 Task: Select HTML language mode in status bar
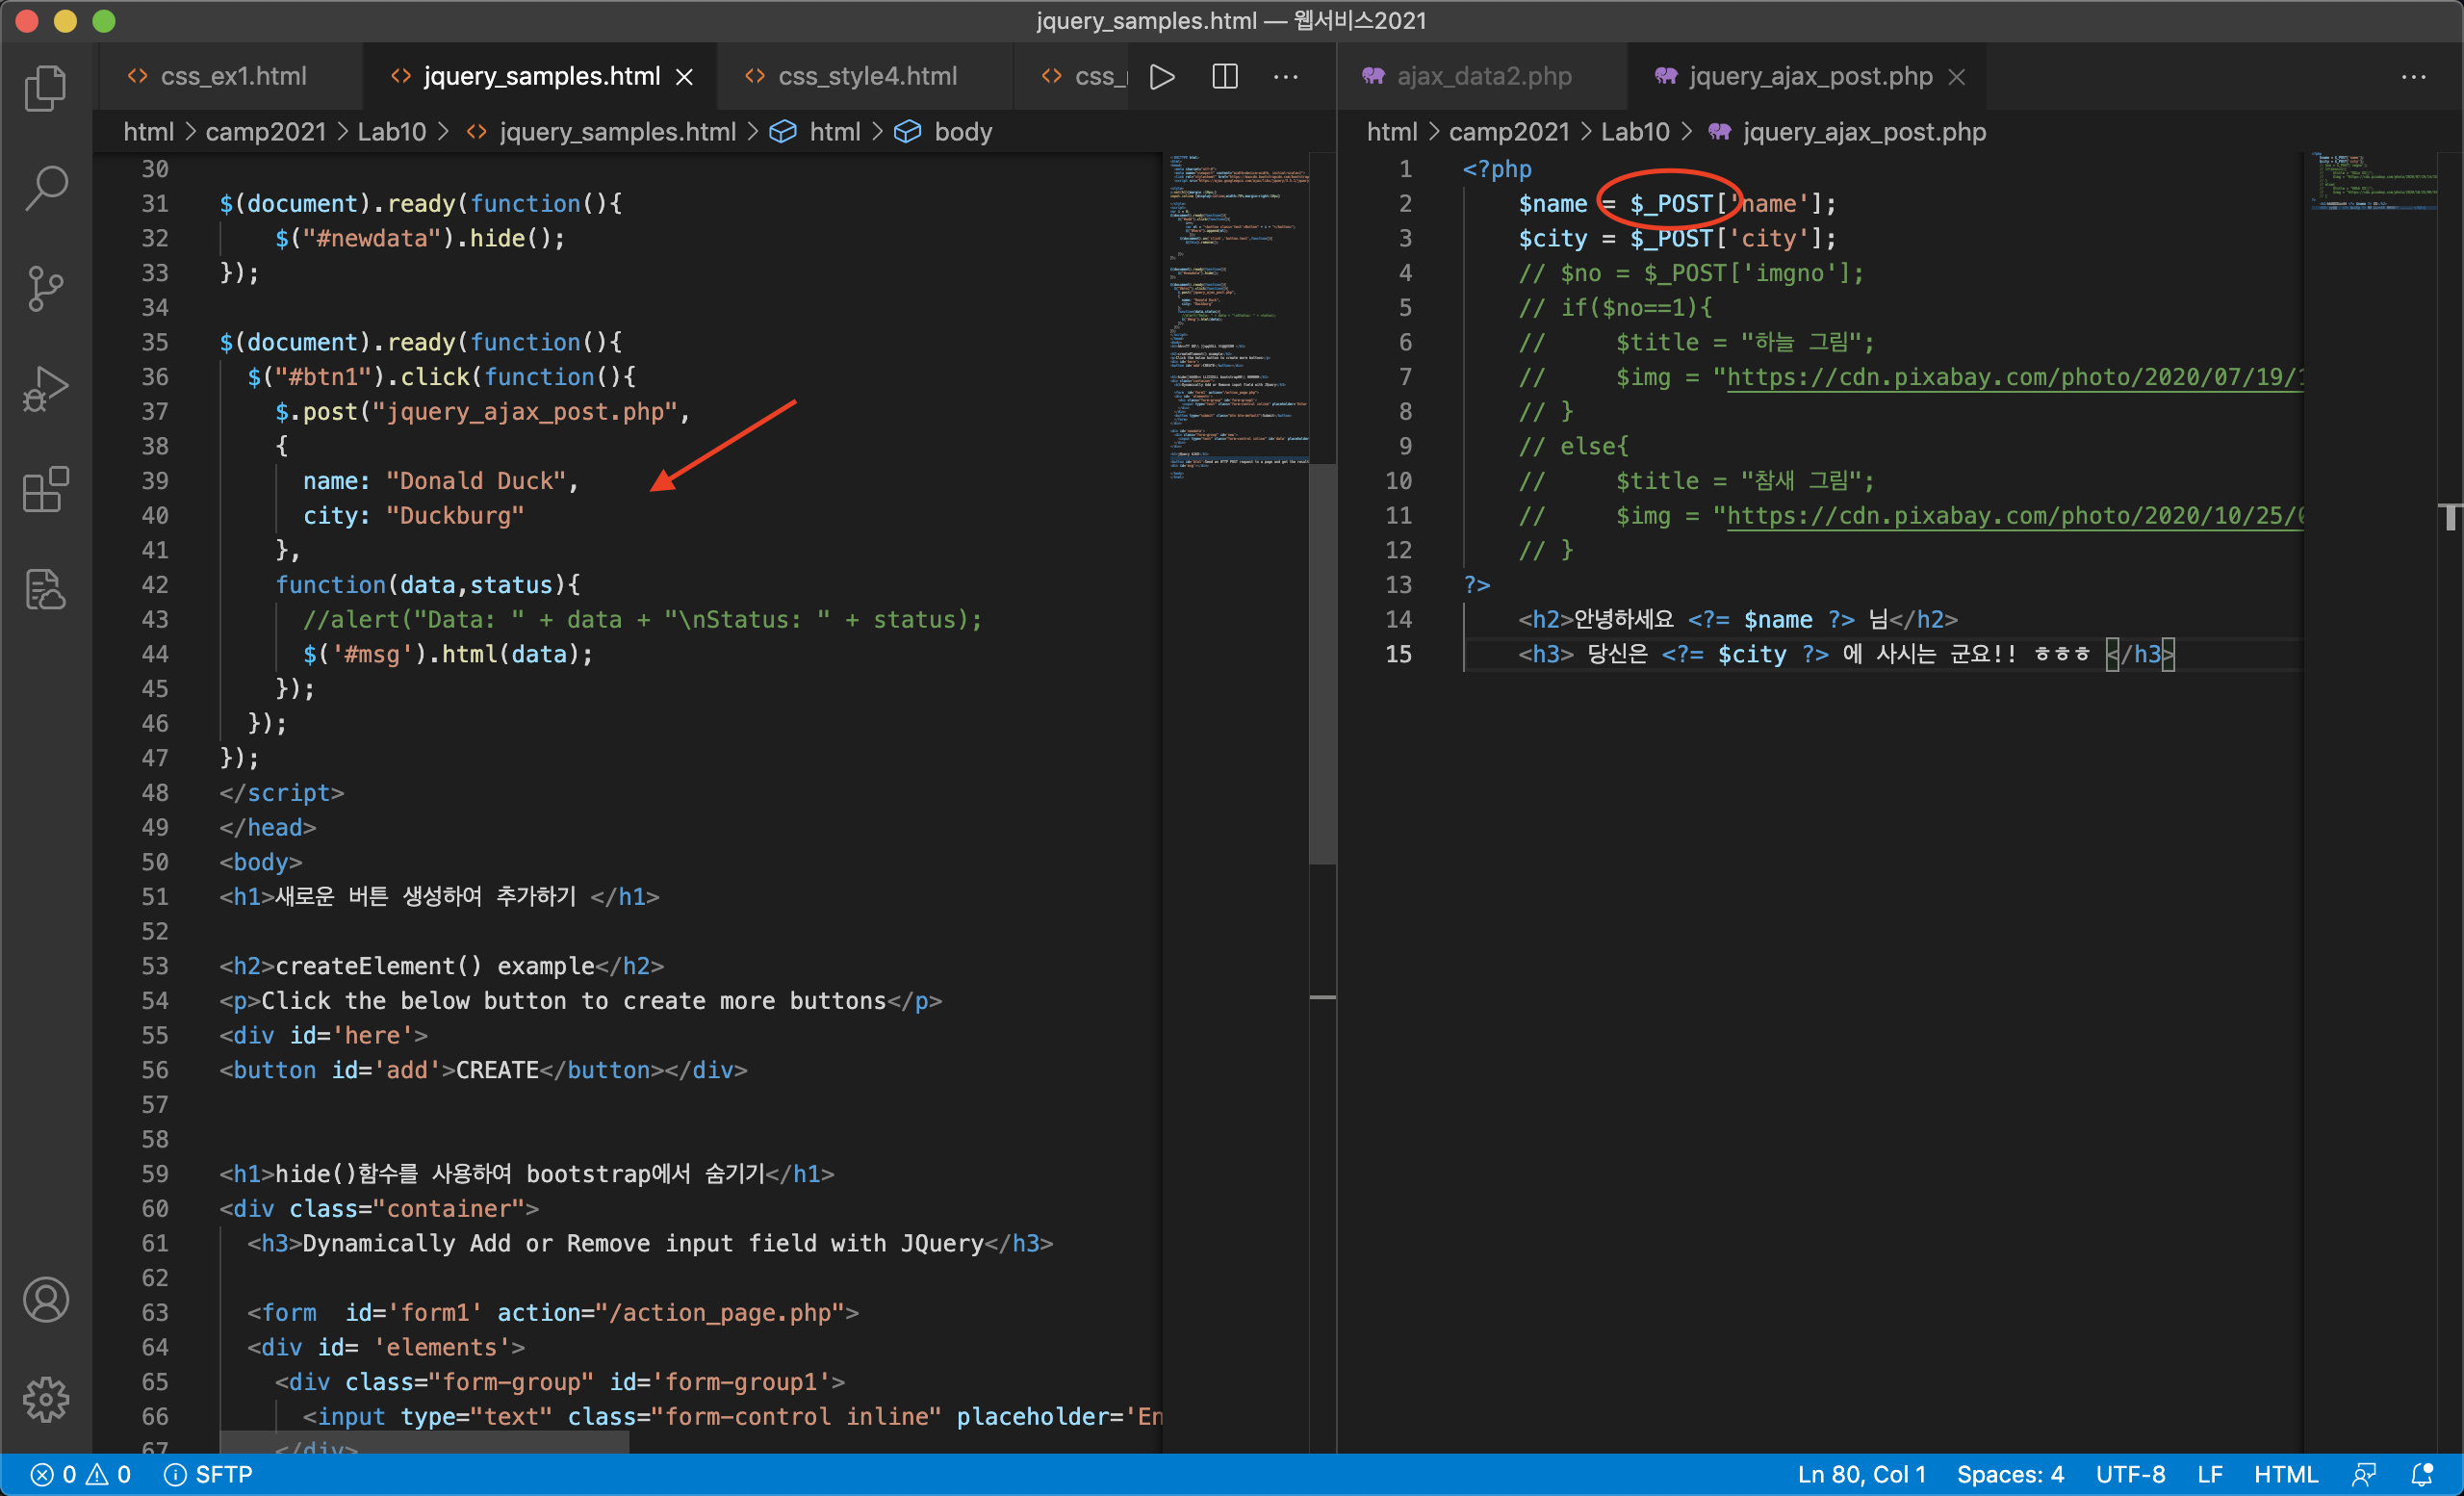pos(2285,1474)
